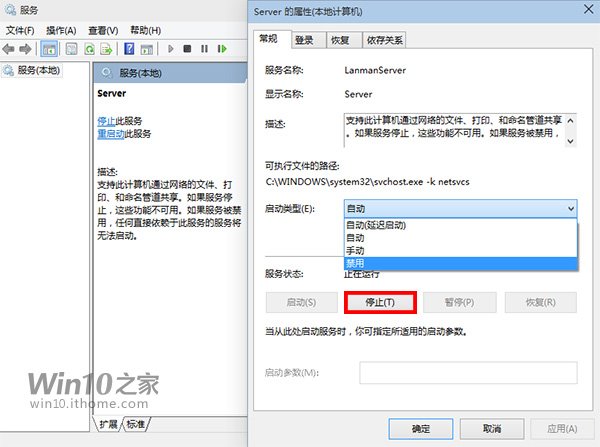The image size is (600, 447).
Task: Click the blue Help question-mark icon
Action: [129, 49]
